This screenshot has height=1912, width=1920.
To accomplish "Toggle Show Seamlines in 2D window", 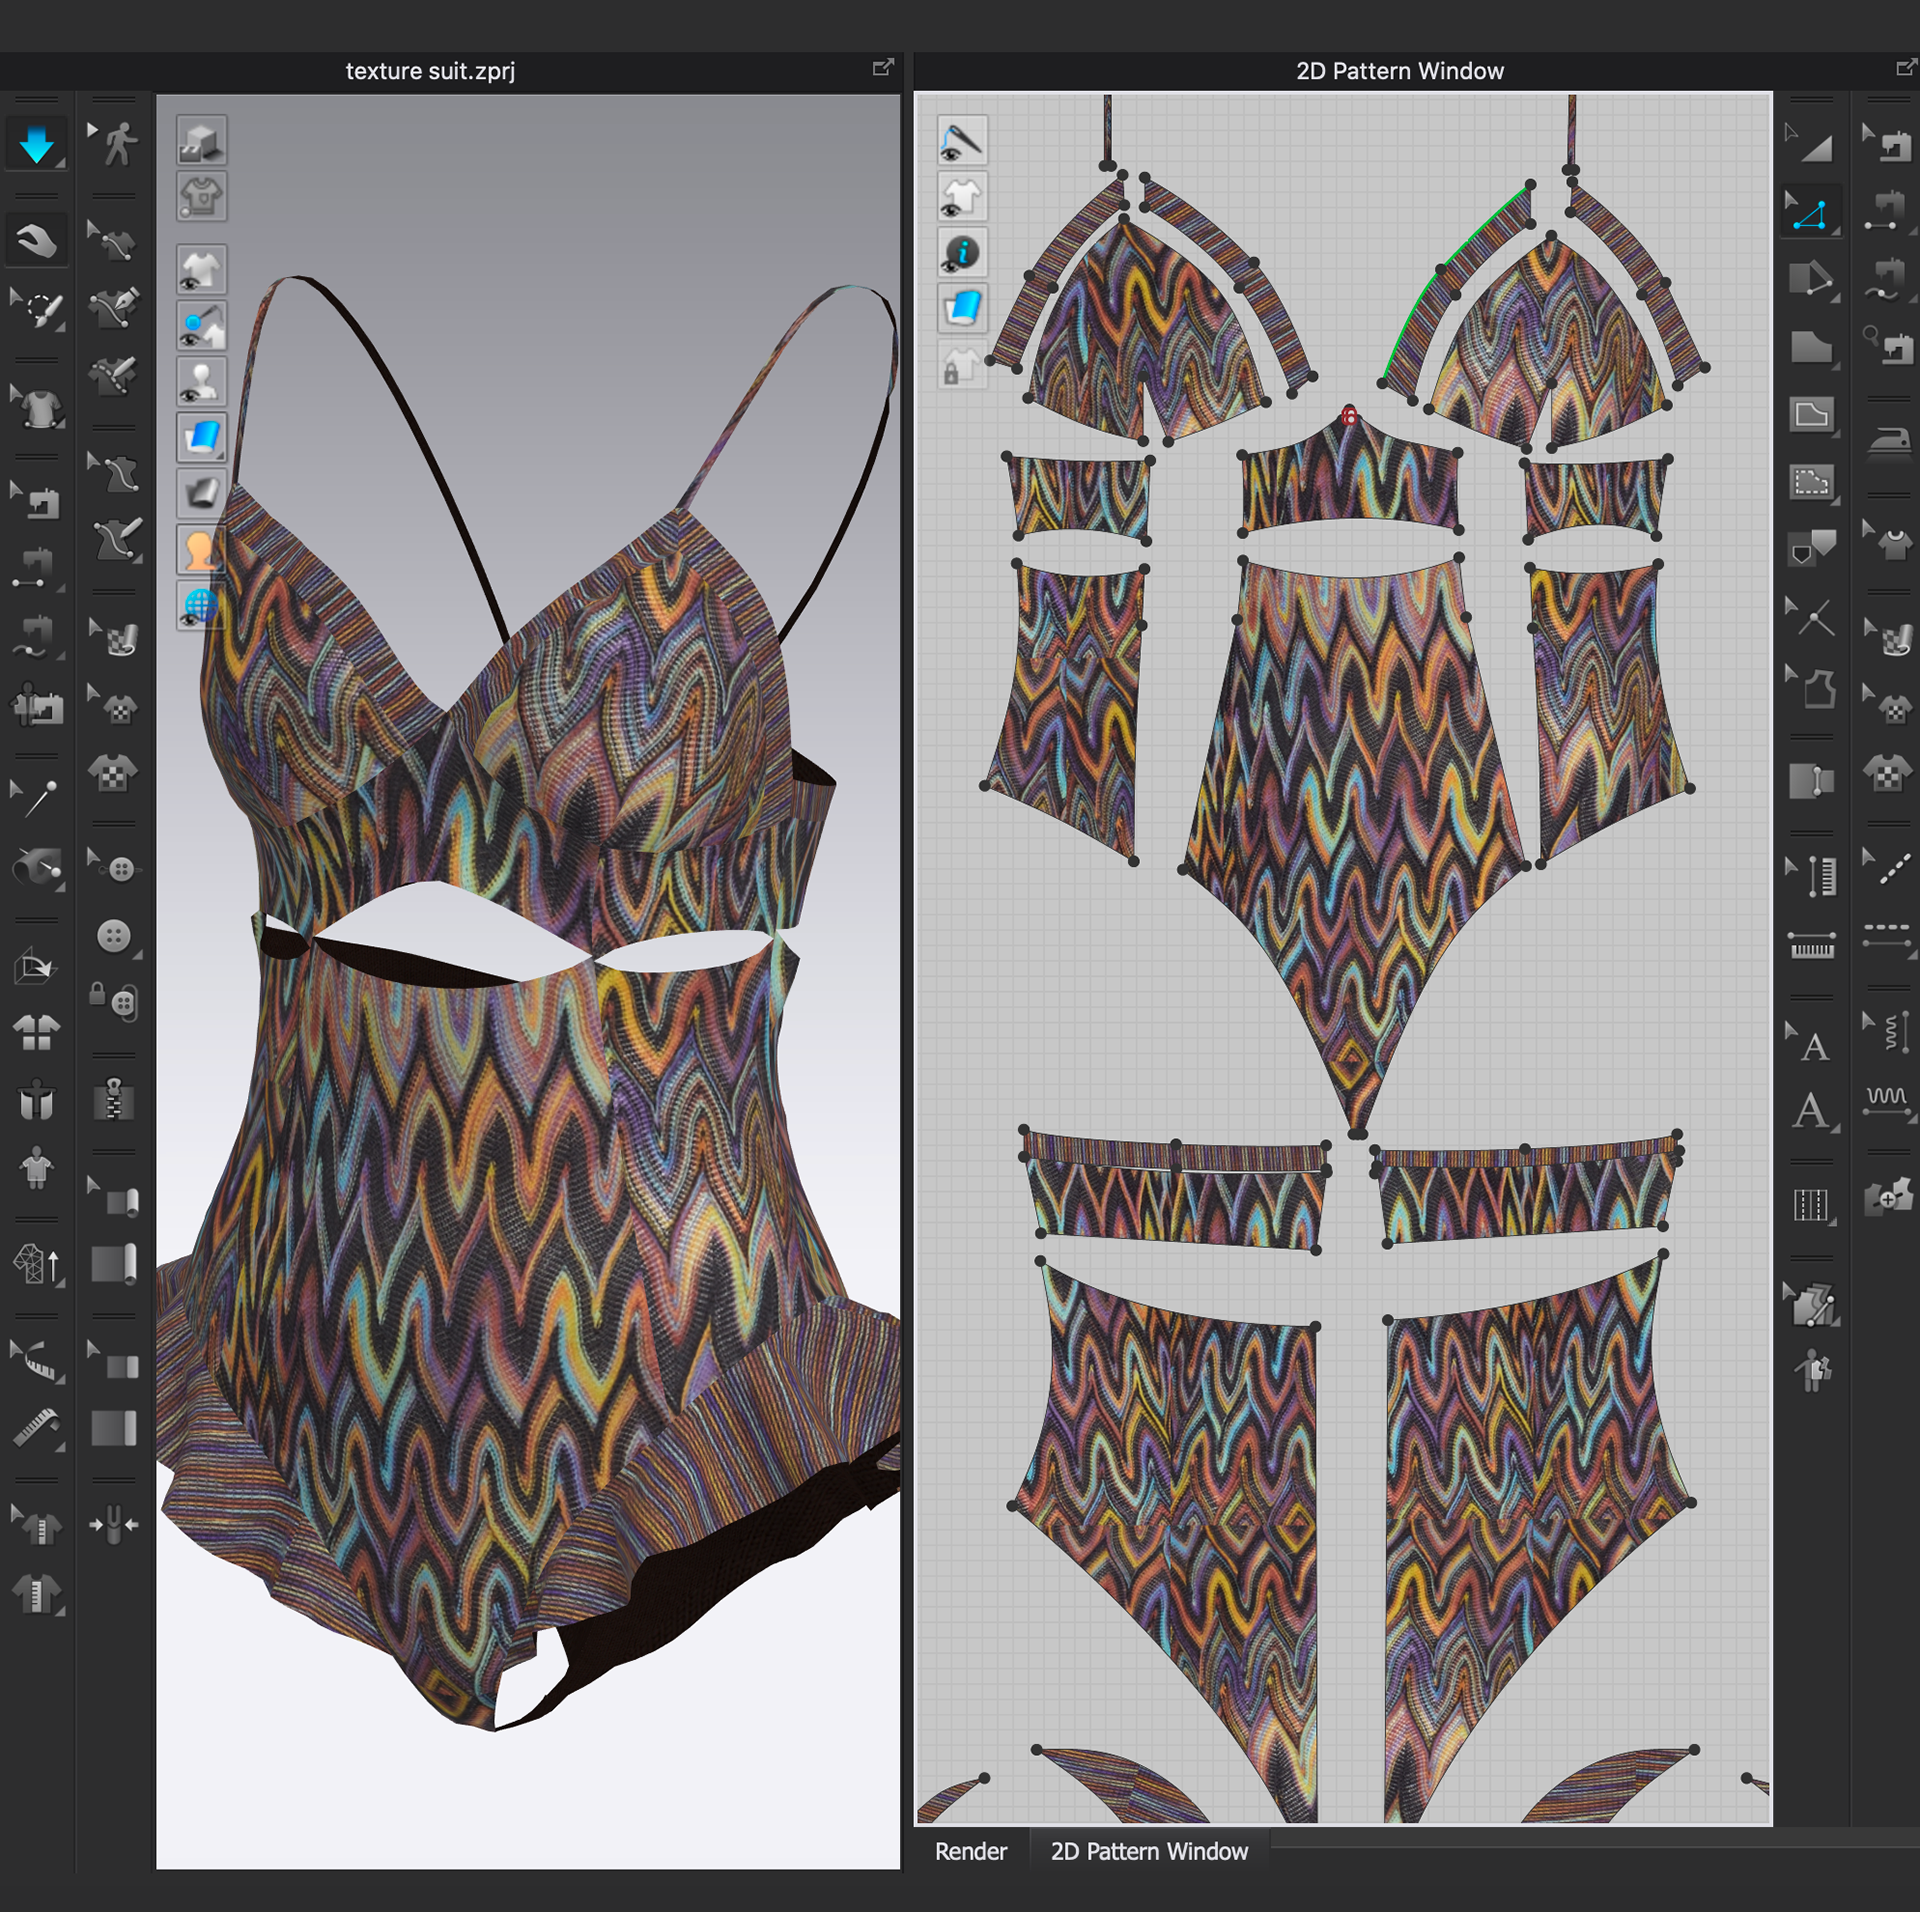I will [x=962, y=140].
